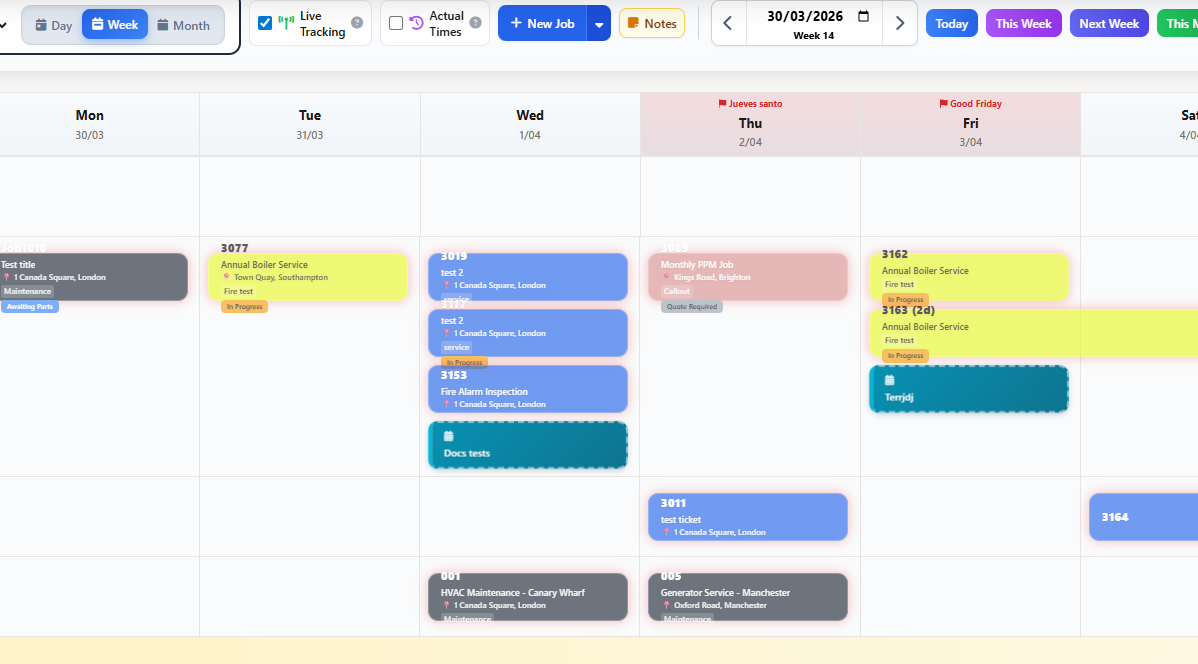Click location pin on Kings Road, Brighton
This screenshot has width=1198, height=664.
666,277
